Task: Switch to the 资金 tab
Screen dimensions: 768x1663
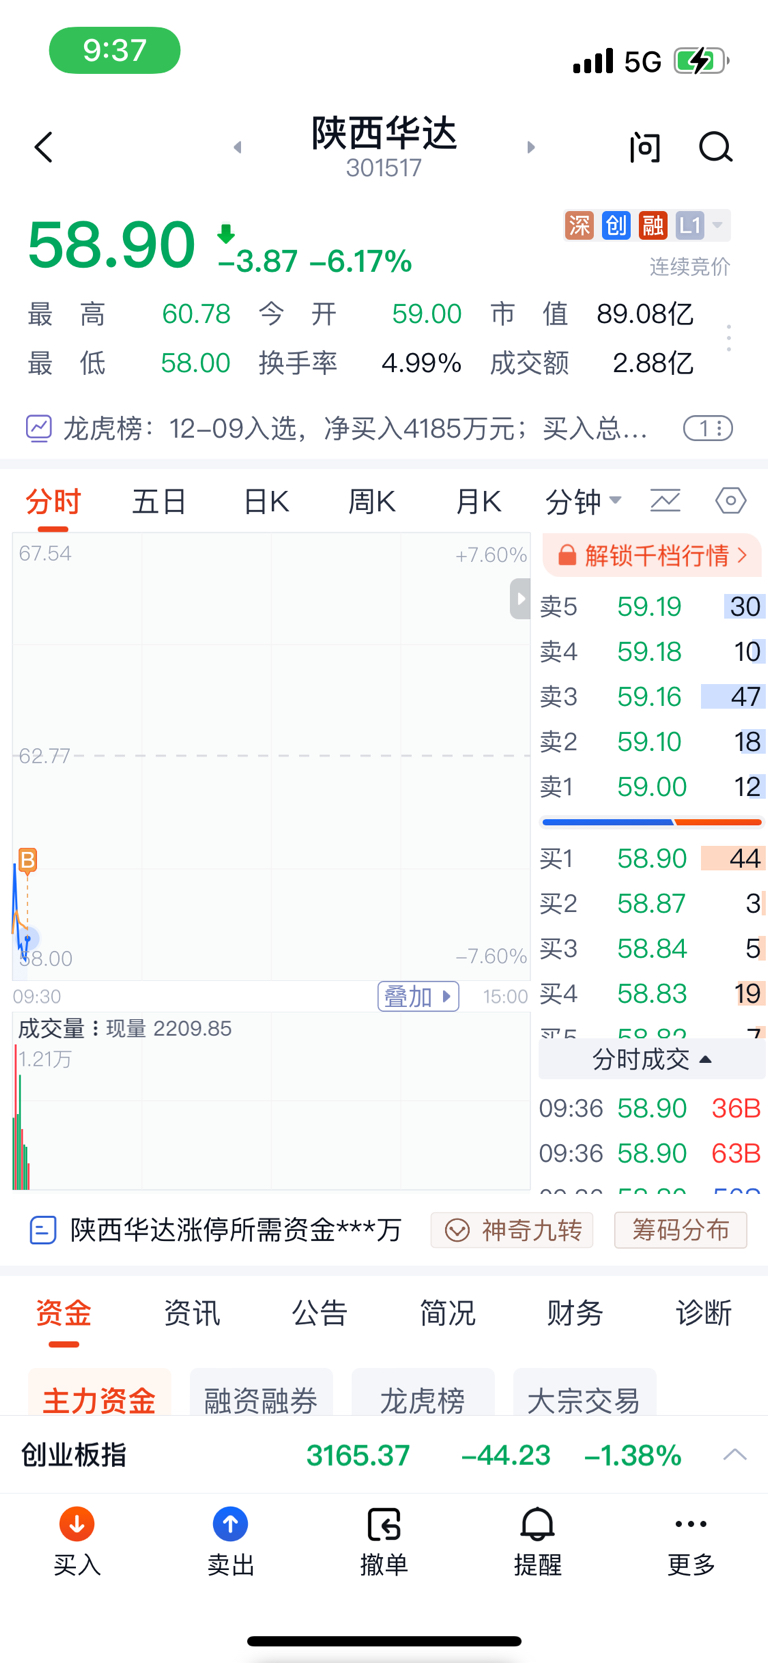Action: tap(64, 1313)
